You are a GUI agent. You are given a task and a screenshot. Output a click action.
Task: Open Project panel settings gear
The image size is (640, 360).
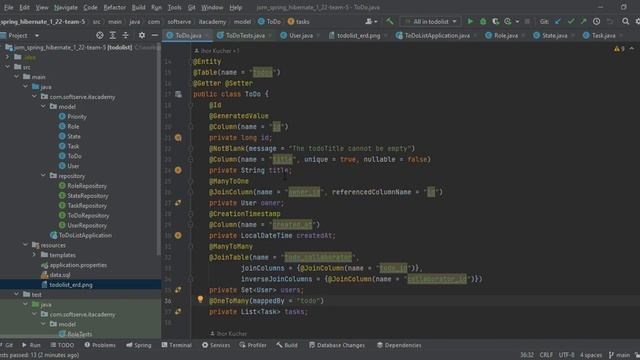[142, 36]
